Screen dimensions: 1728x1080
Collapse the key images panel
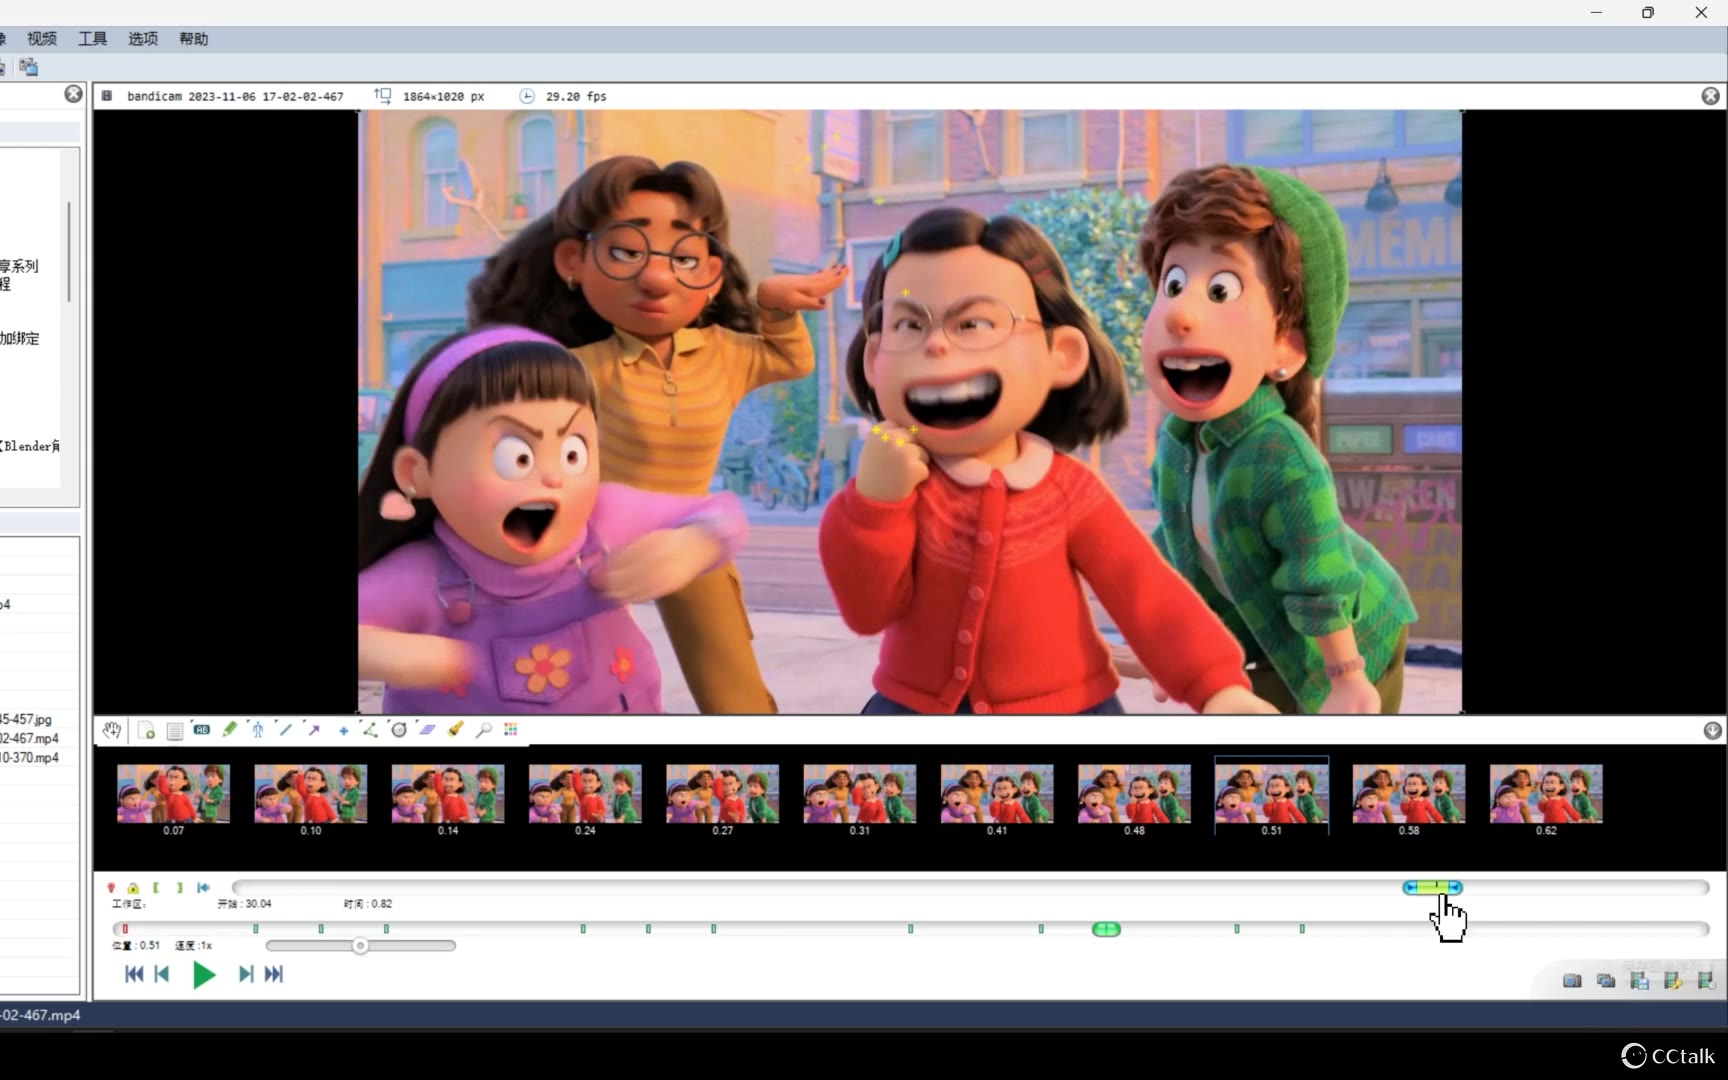coord(1712,731)
